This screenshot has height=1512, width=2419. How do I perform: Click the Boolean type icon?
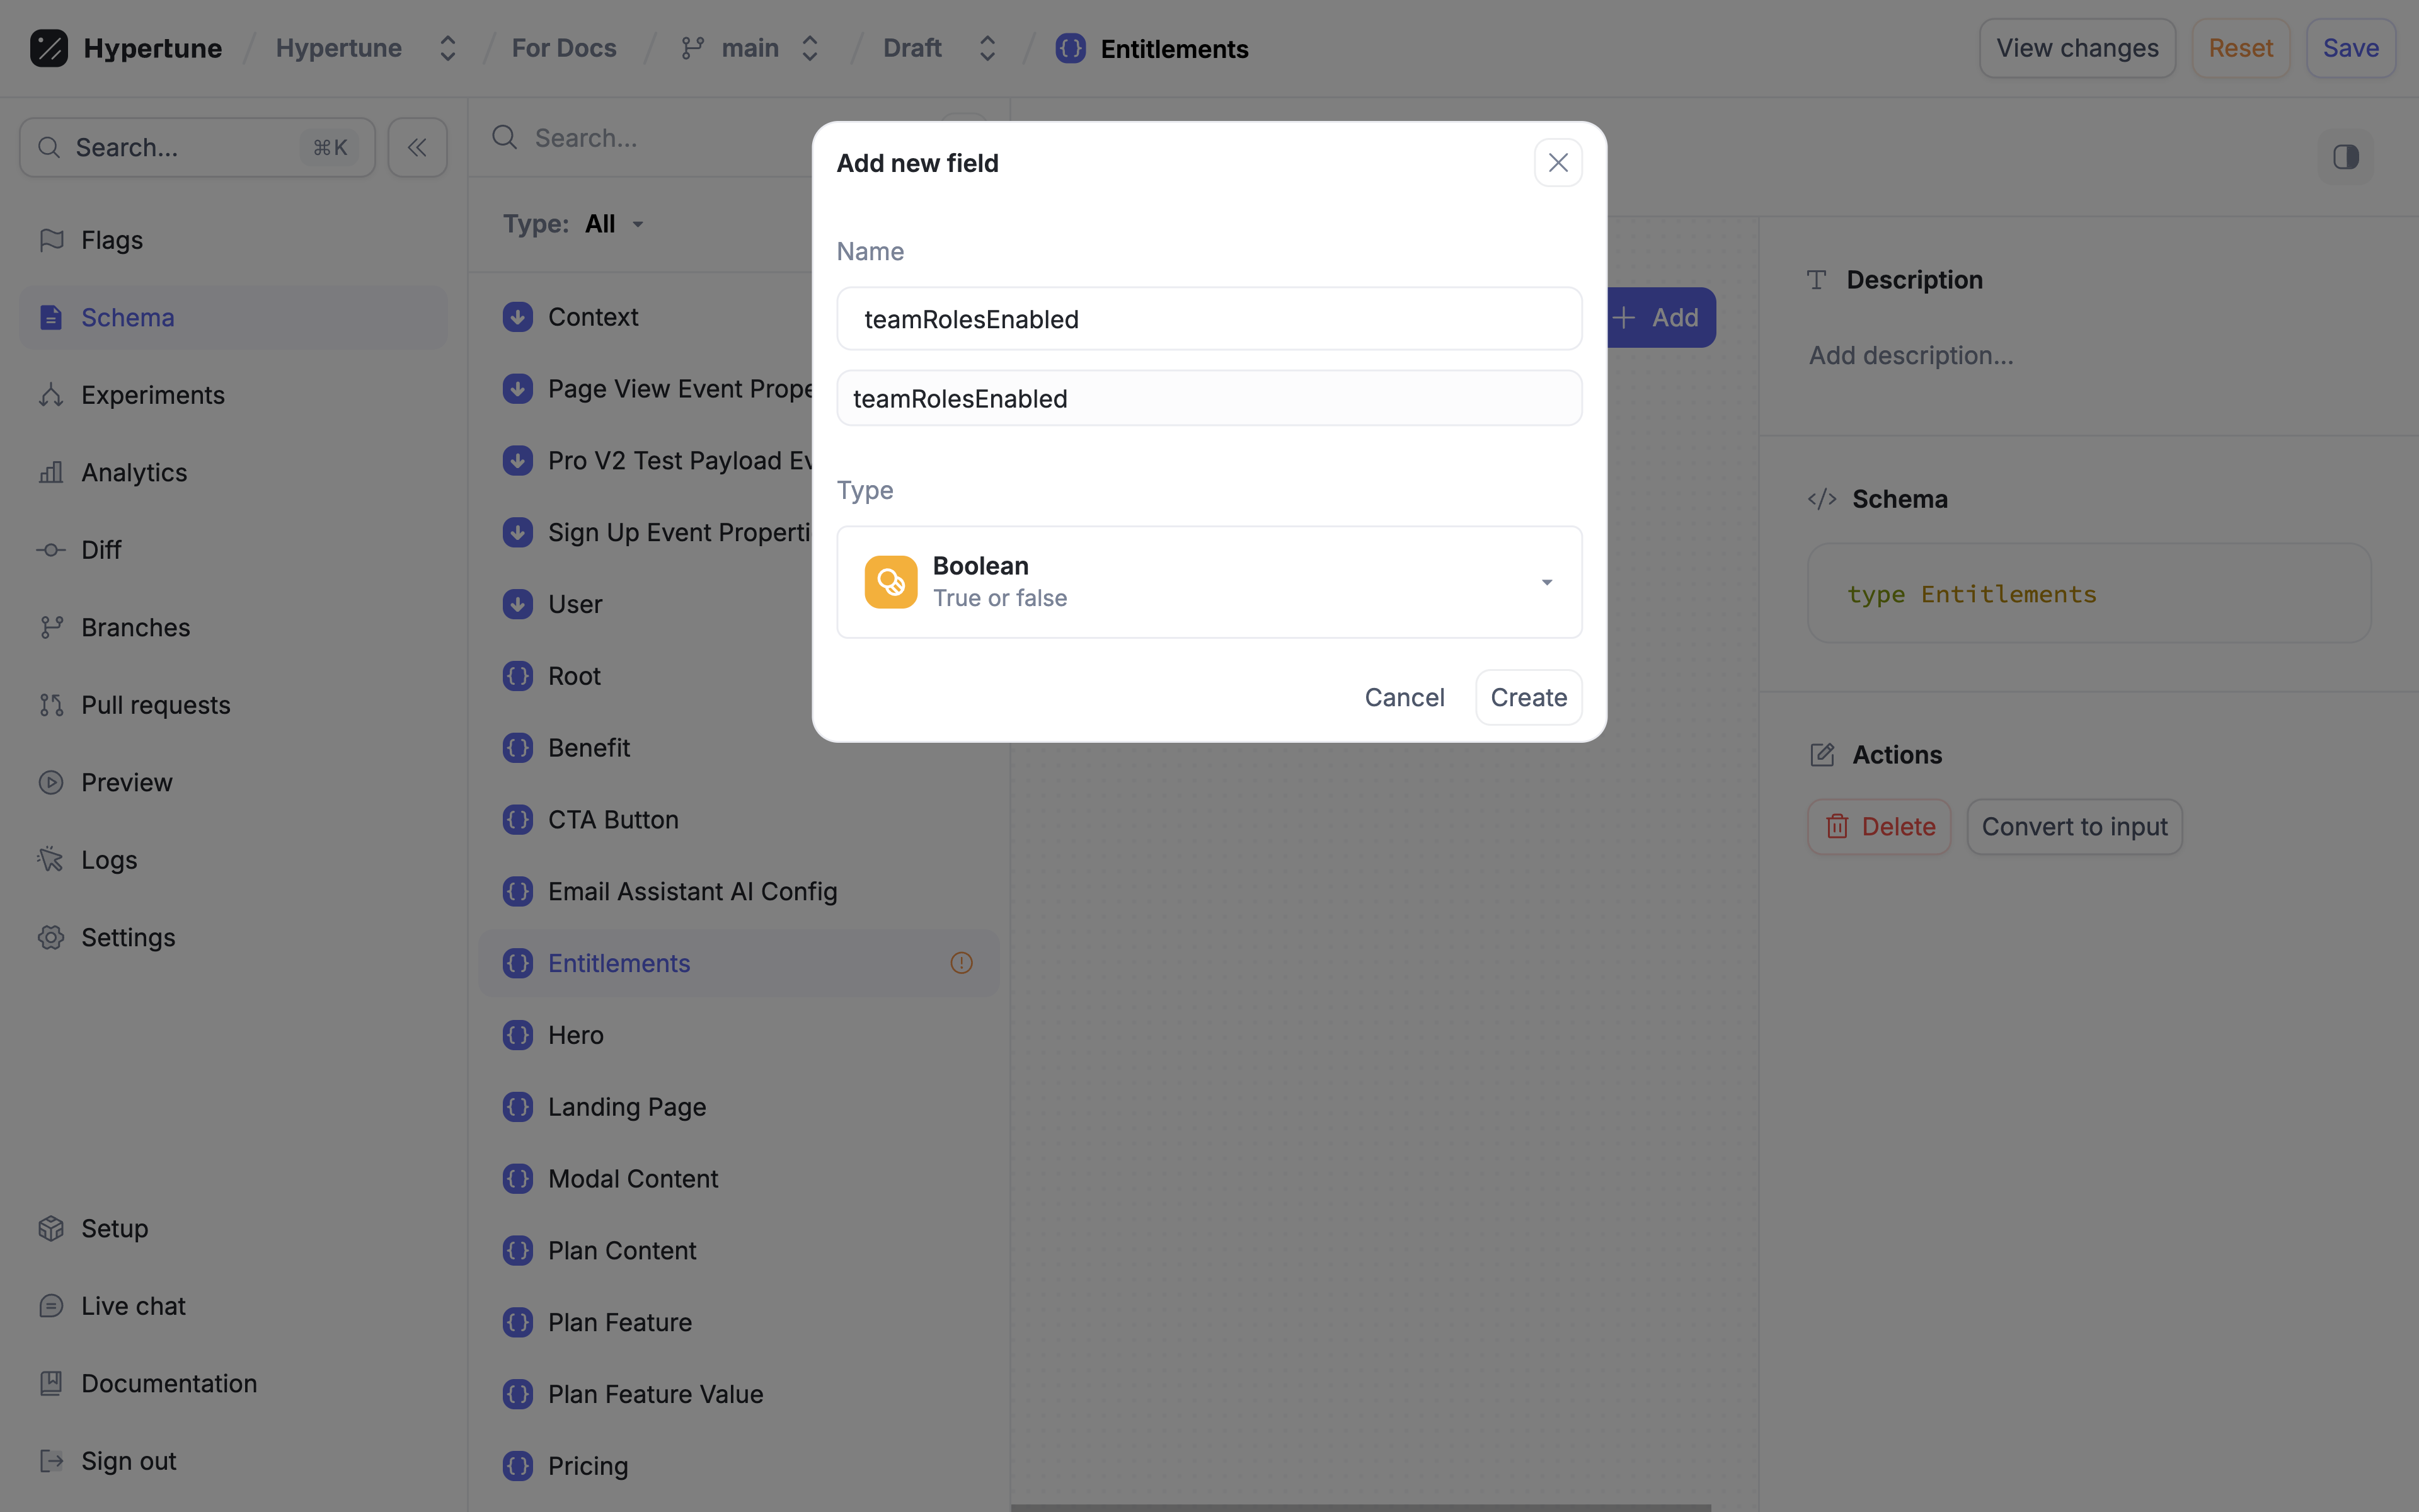coord(890,582)
